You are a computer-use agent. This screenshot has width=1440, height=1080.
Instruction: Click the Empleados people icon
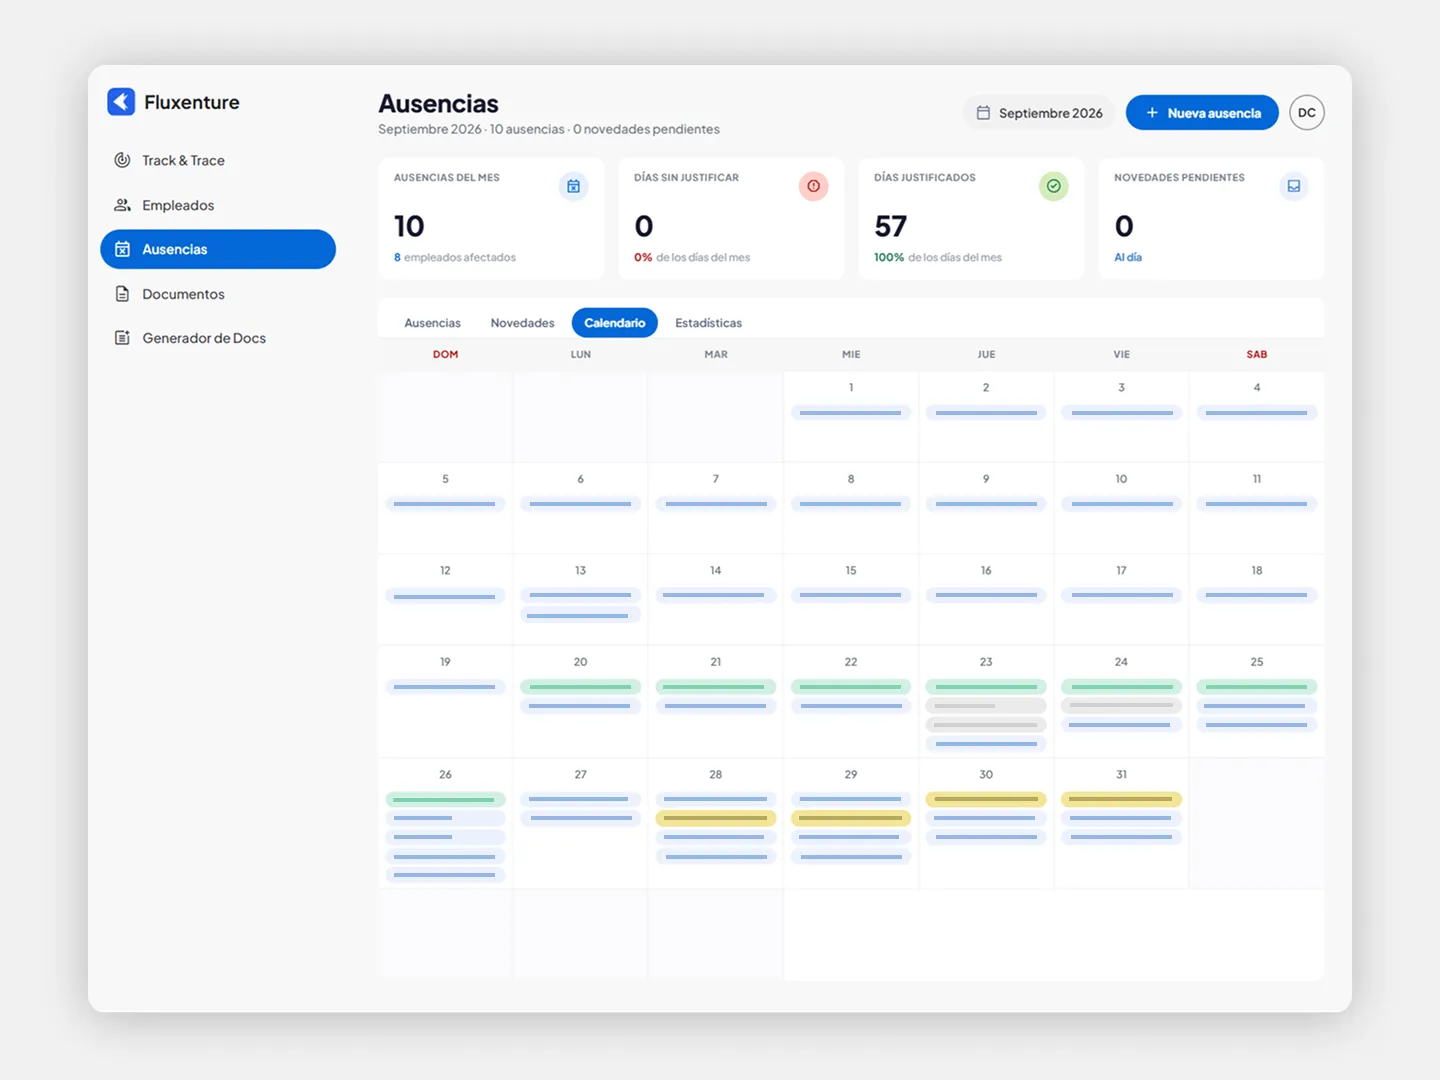pos(122,205)
